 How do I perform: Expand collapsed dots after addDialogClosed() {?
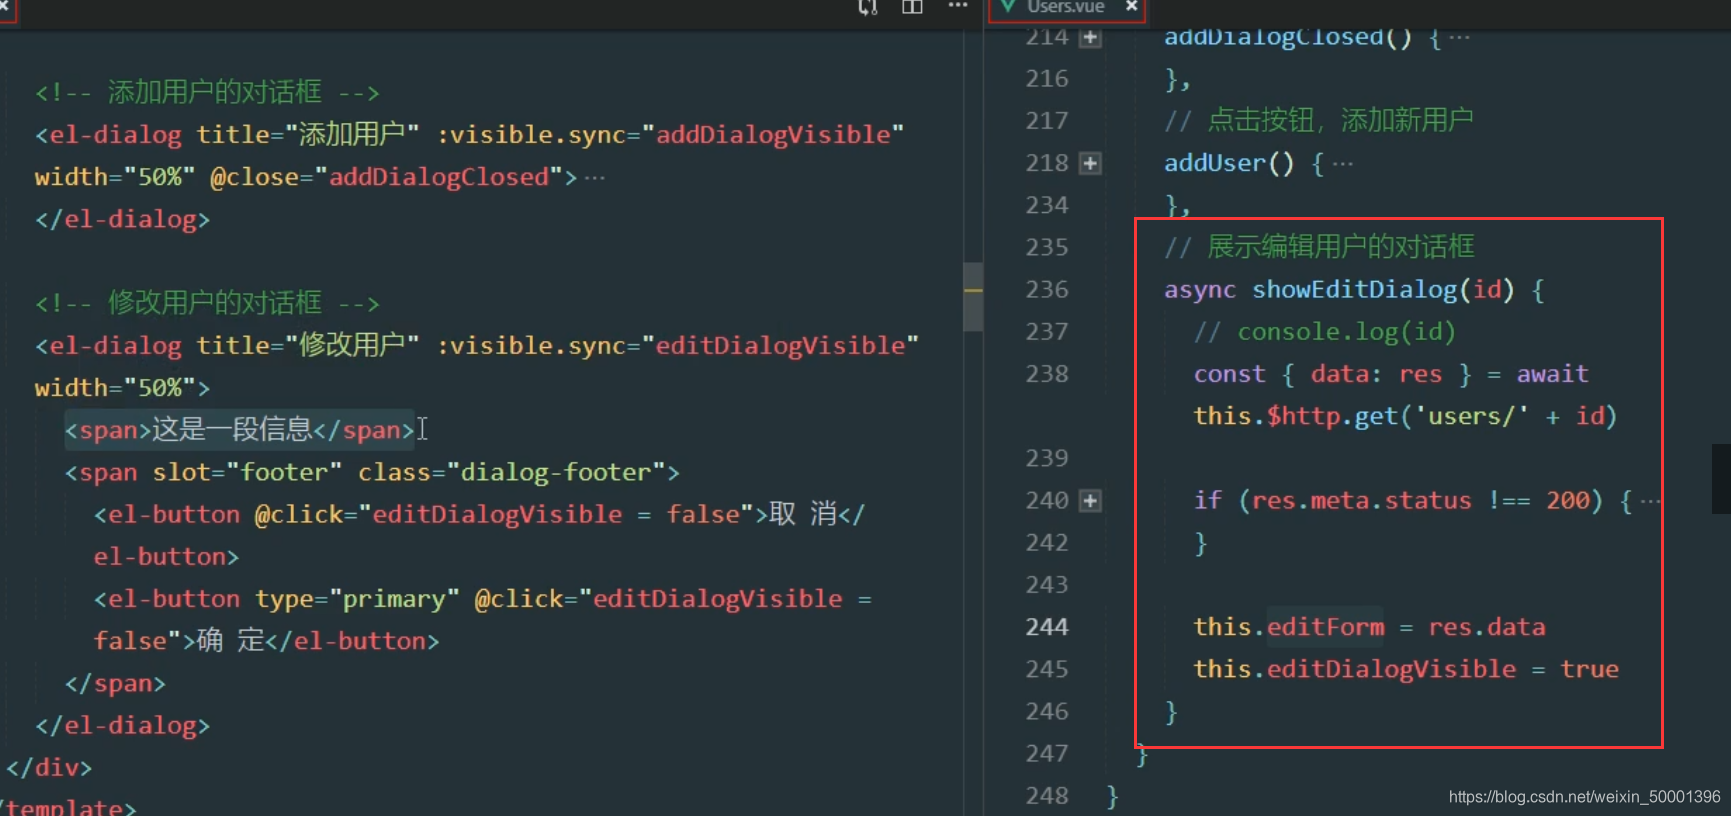[1460, 38]
